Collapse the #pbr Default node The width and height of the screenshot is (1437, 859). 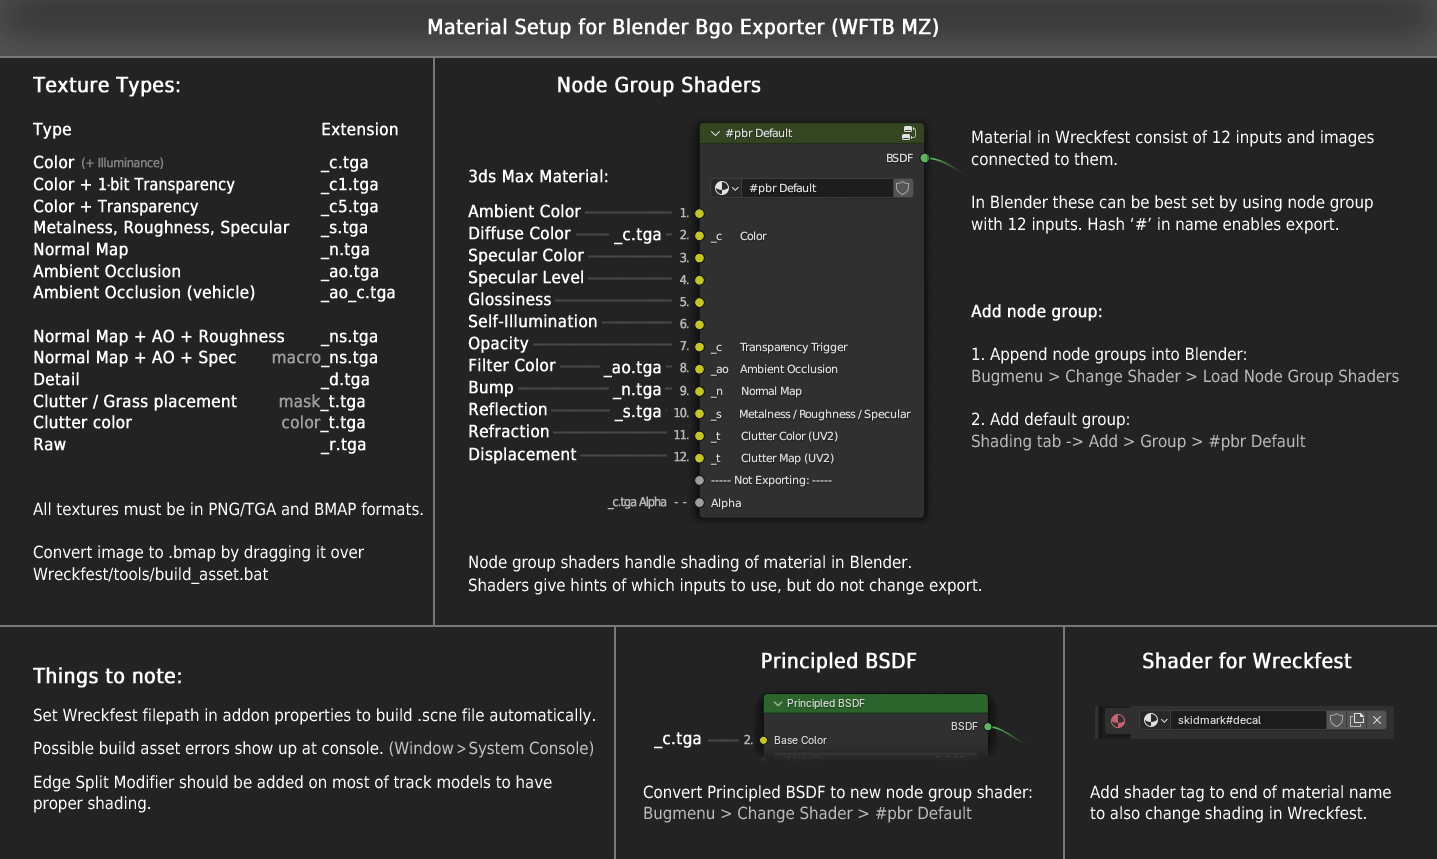[x=715, y=133]
